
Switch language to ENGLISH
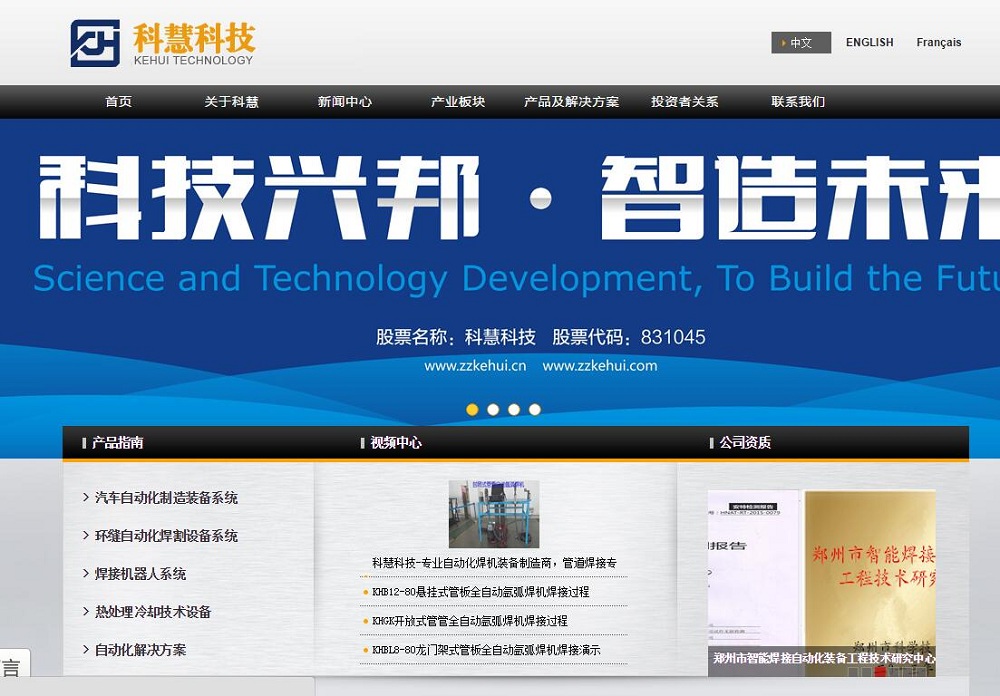coord(869,42)
